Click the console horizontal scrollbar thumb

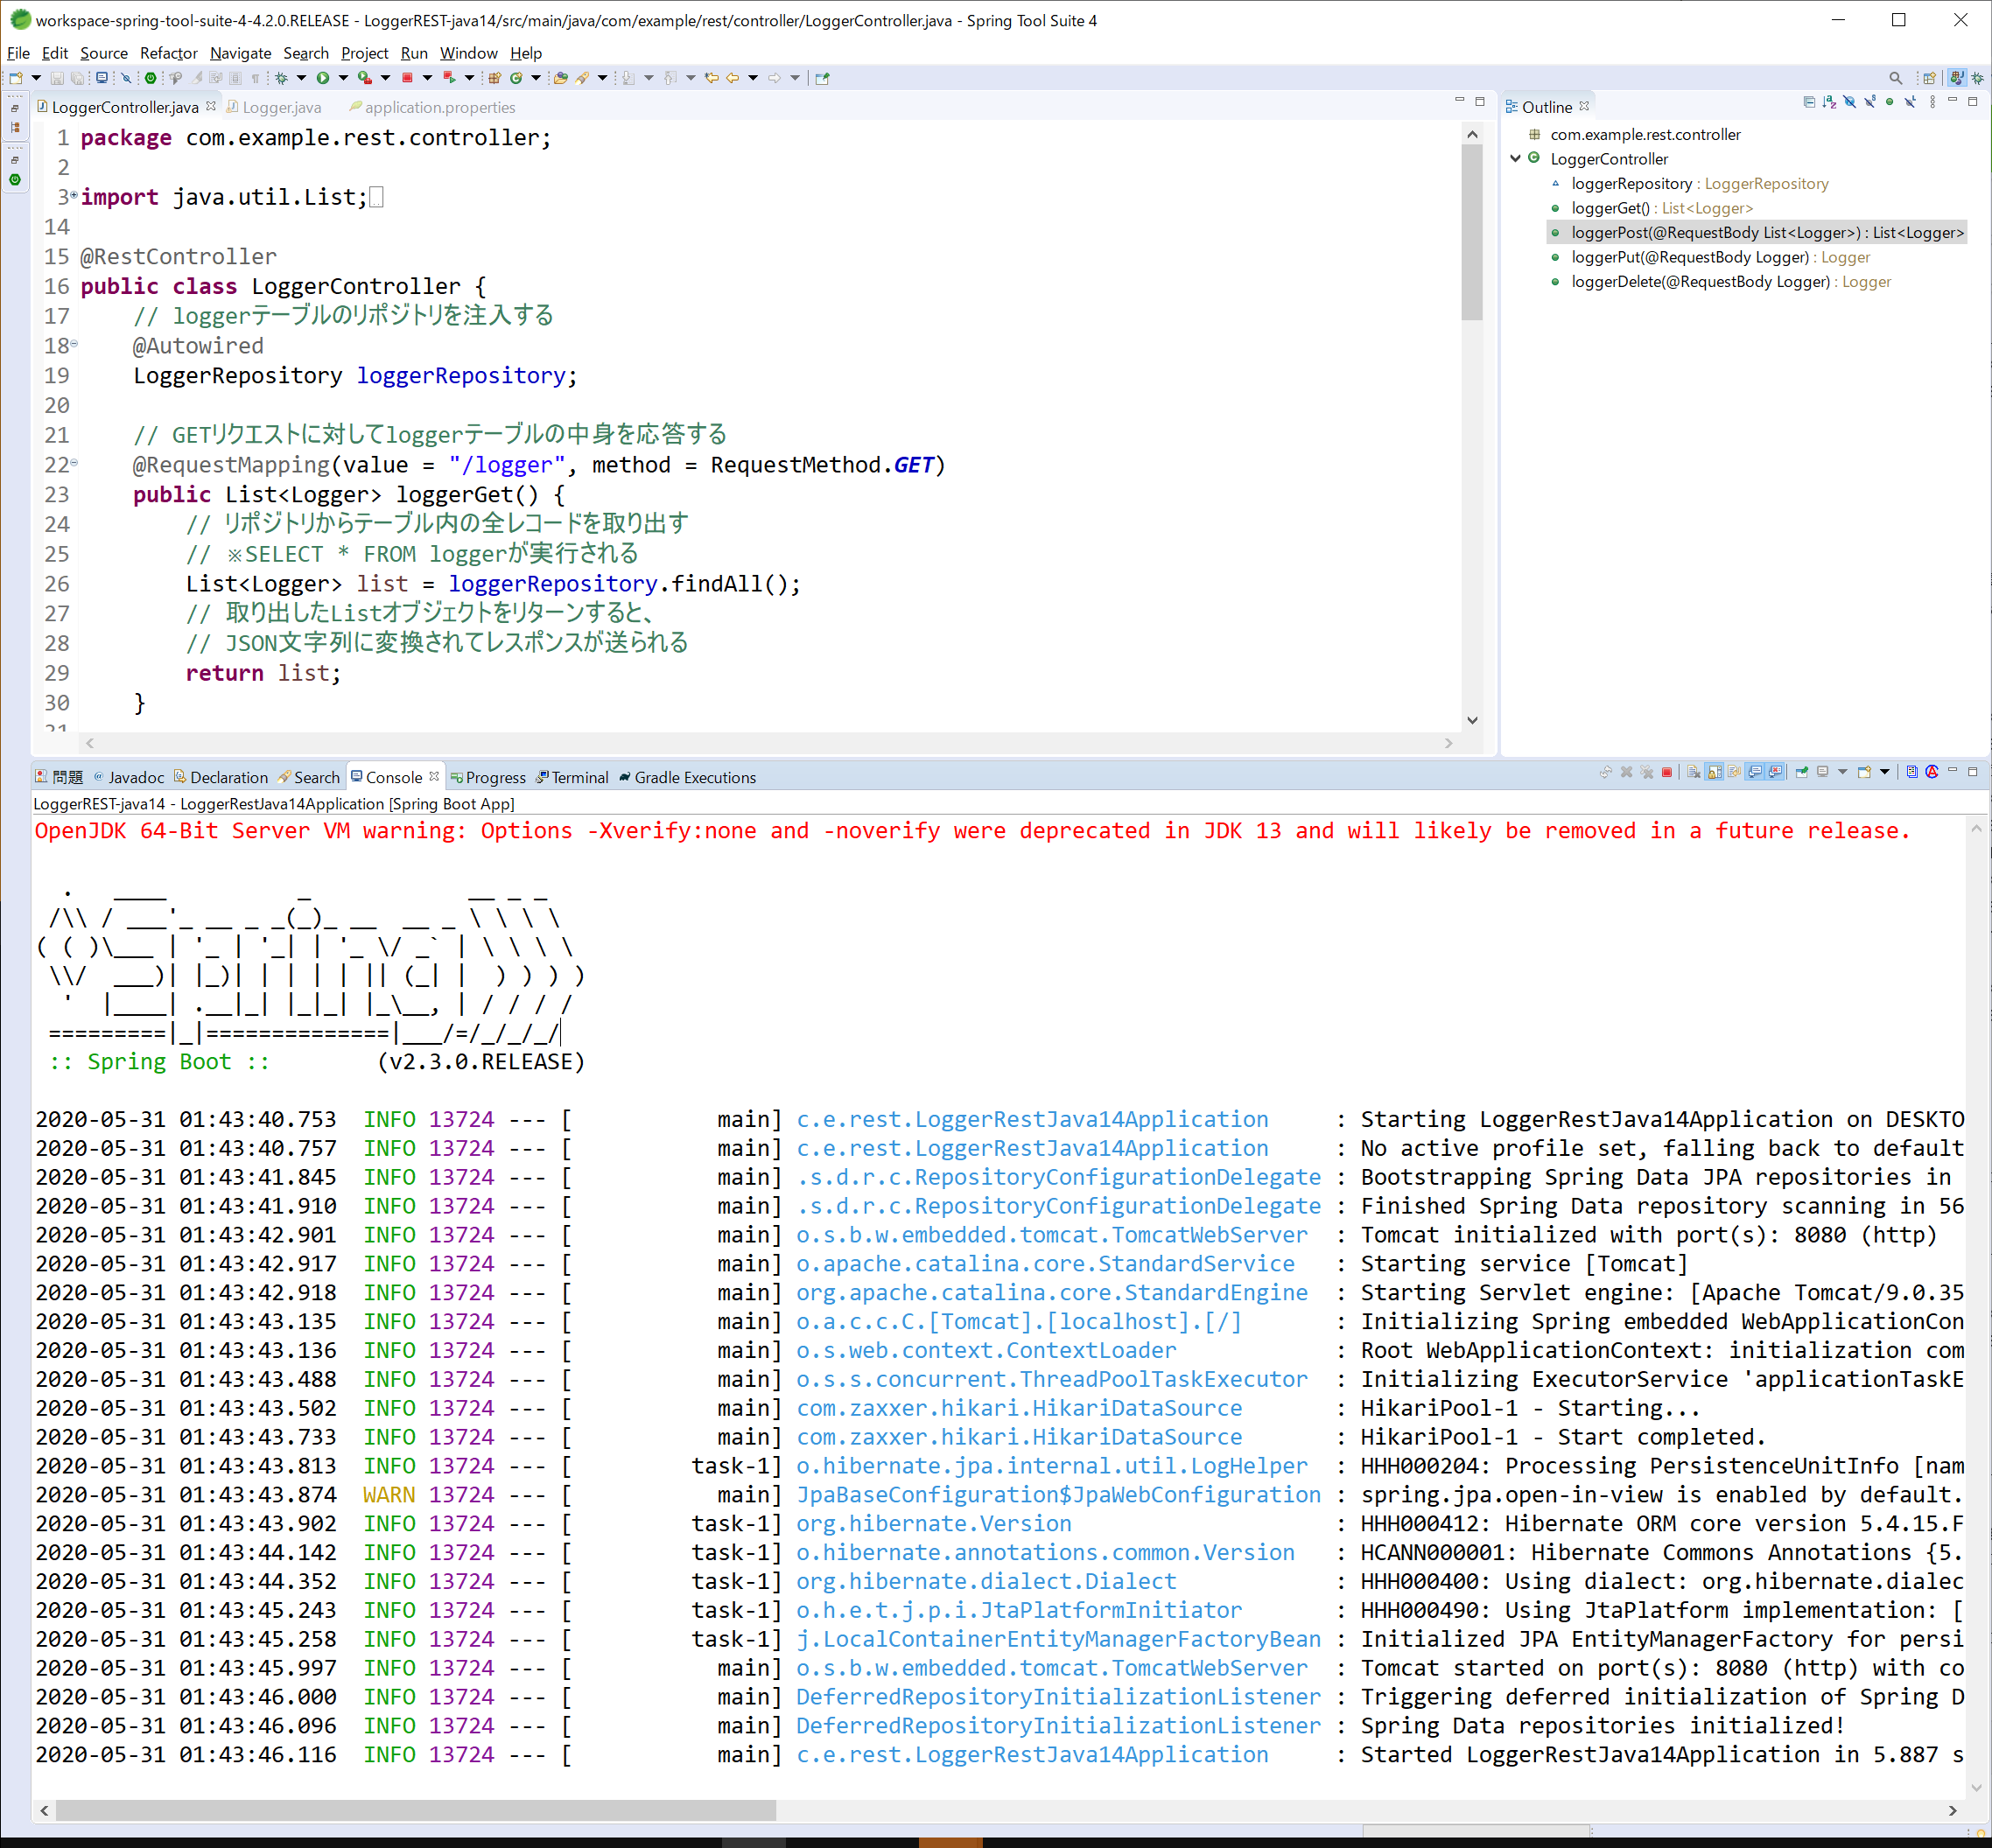(x=416, y=1810)
